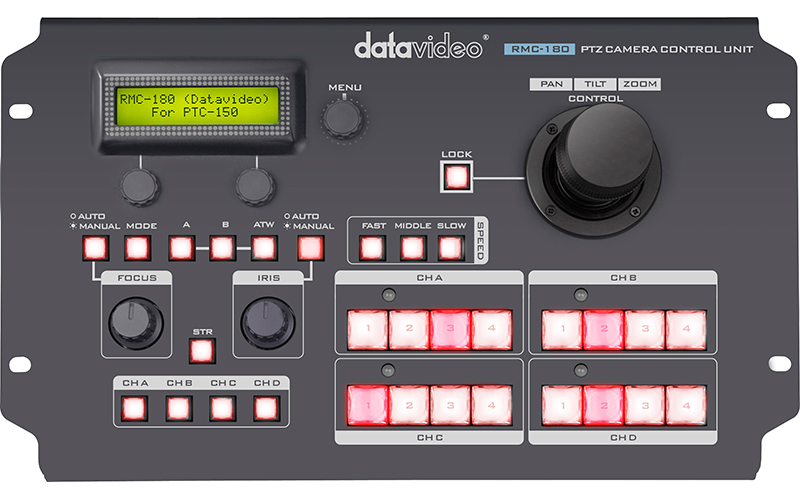Click the CH A indicator LED

coord(389,294)
